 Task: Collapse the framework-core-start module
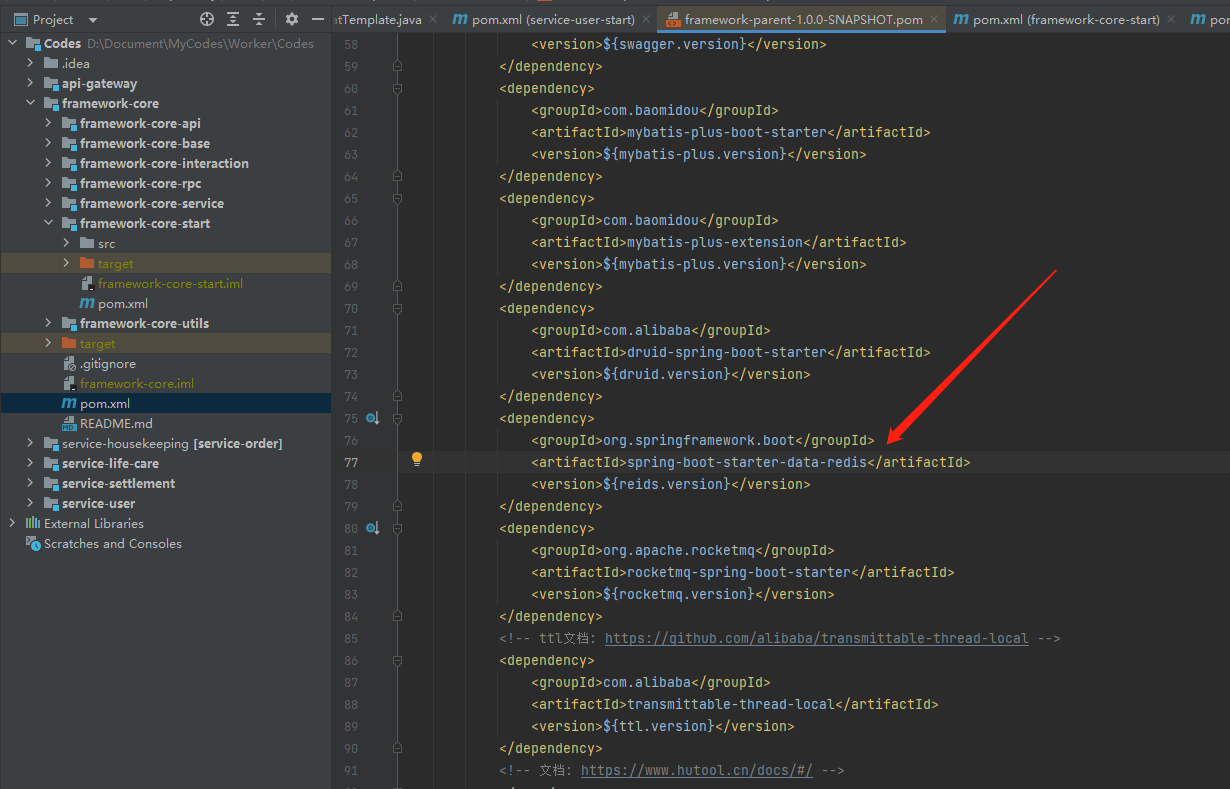(x=49, y=223)
